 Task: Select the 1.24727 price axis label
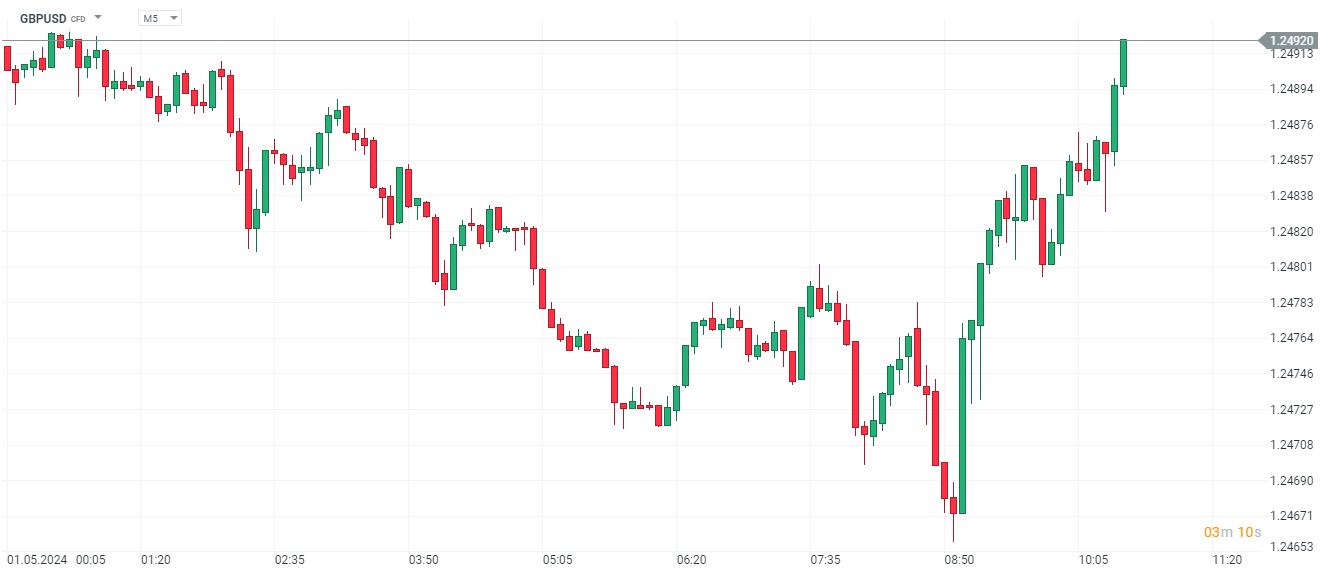tap(1291, 410)
